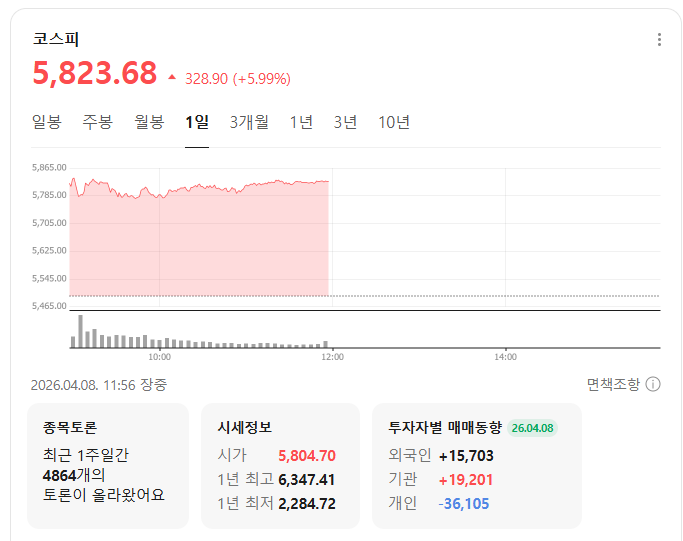Switch to the 3년 chart period

(x=345, y=123)
